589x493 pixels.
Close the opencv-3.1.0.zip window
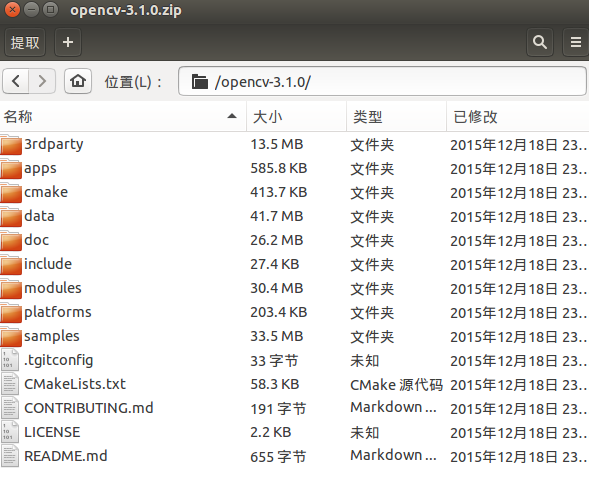[12, 9]
